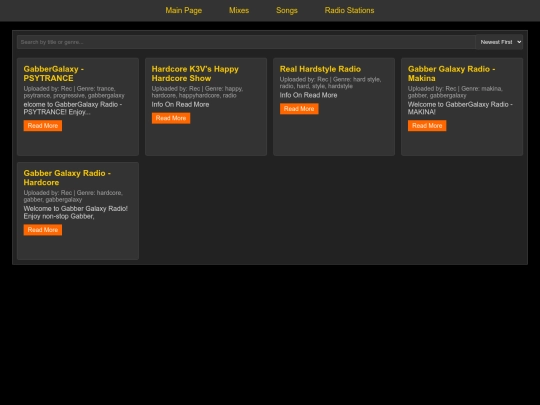The height and width of the screenshot is (405, 540).
Task: Click Read More on Hardcore K3V's Happy Hardcore Show
Action: [x=171, y=118]
